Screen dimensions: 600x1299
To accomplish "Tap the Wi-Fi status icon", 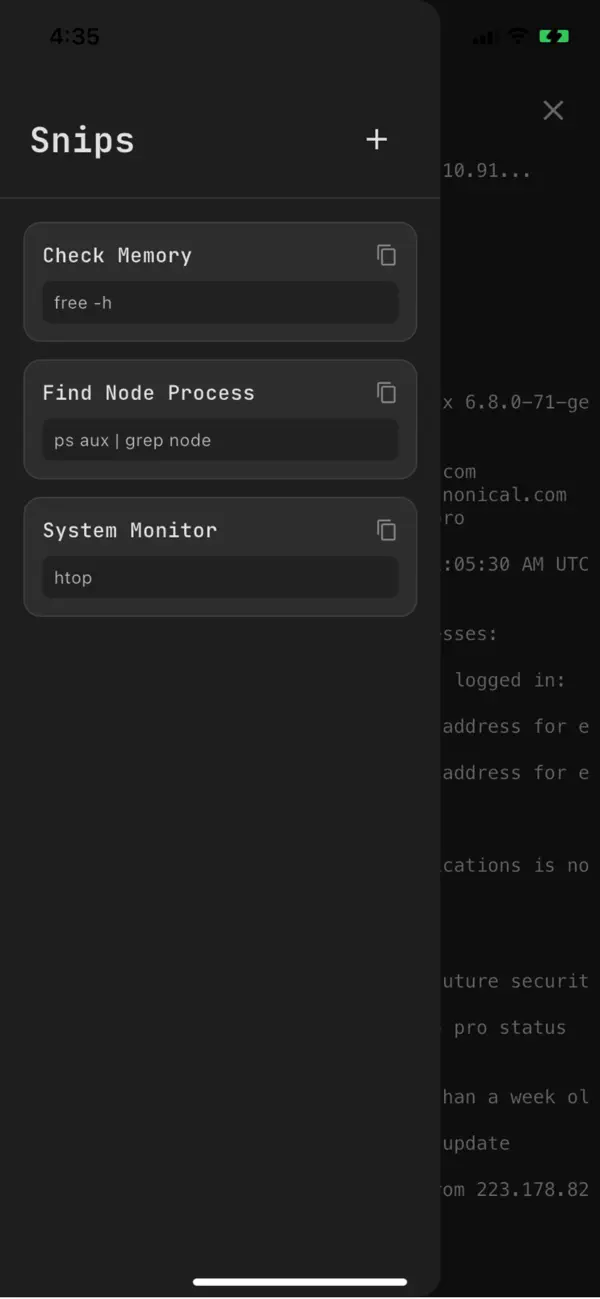I will tap(516, 37).
